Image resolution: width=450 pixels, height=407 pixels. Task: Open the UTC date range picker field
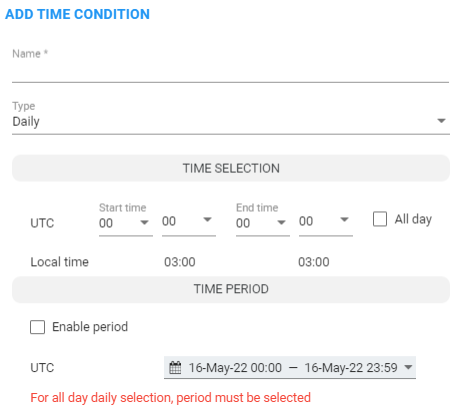coord(290,368)
